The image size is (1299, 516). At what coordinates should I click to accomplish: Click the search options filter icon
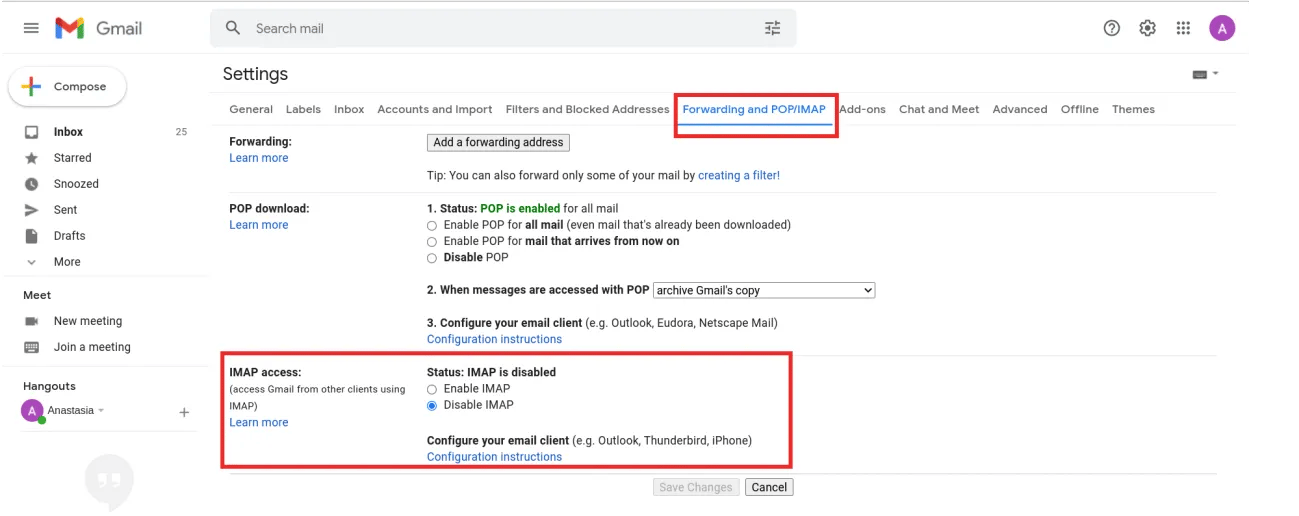pos(772,28)
